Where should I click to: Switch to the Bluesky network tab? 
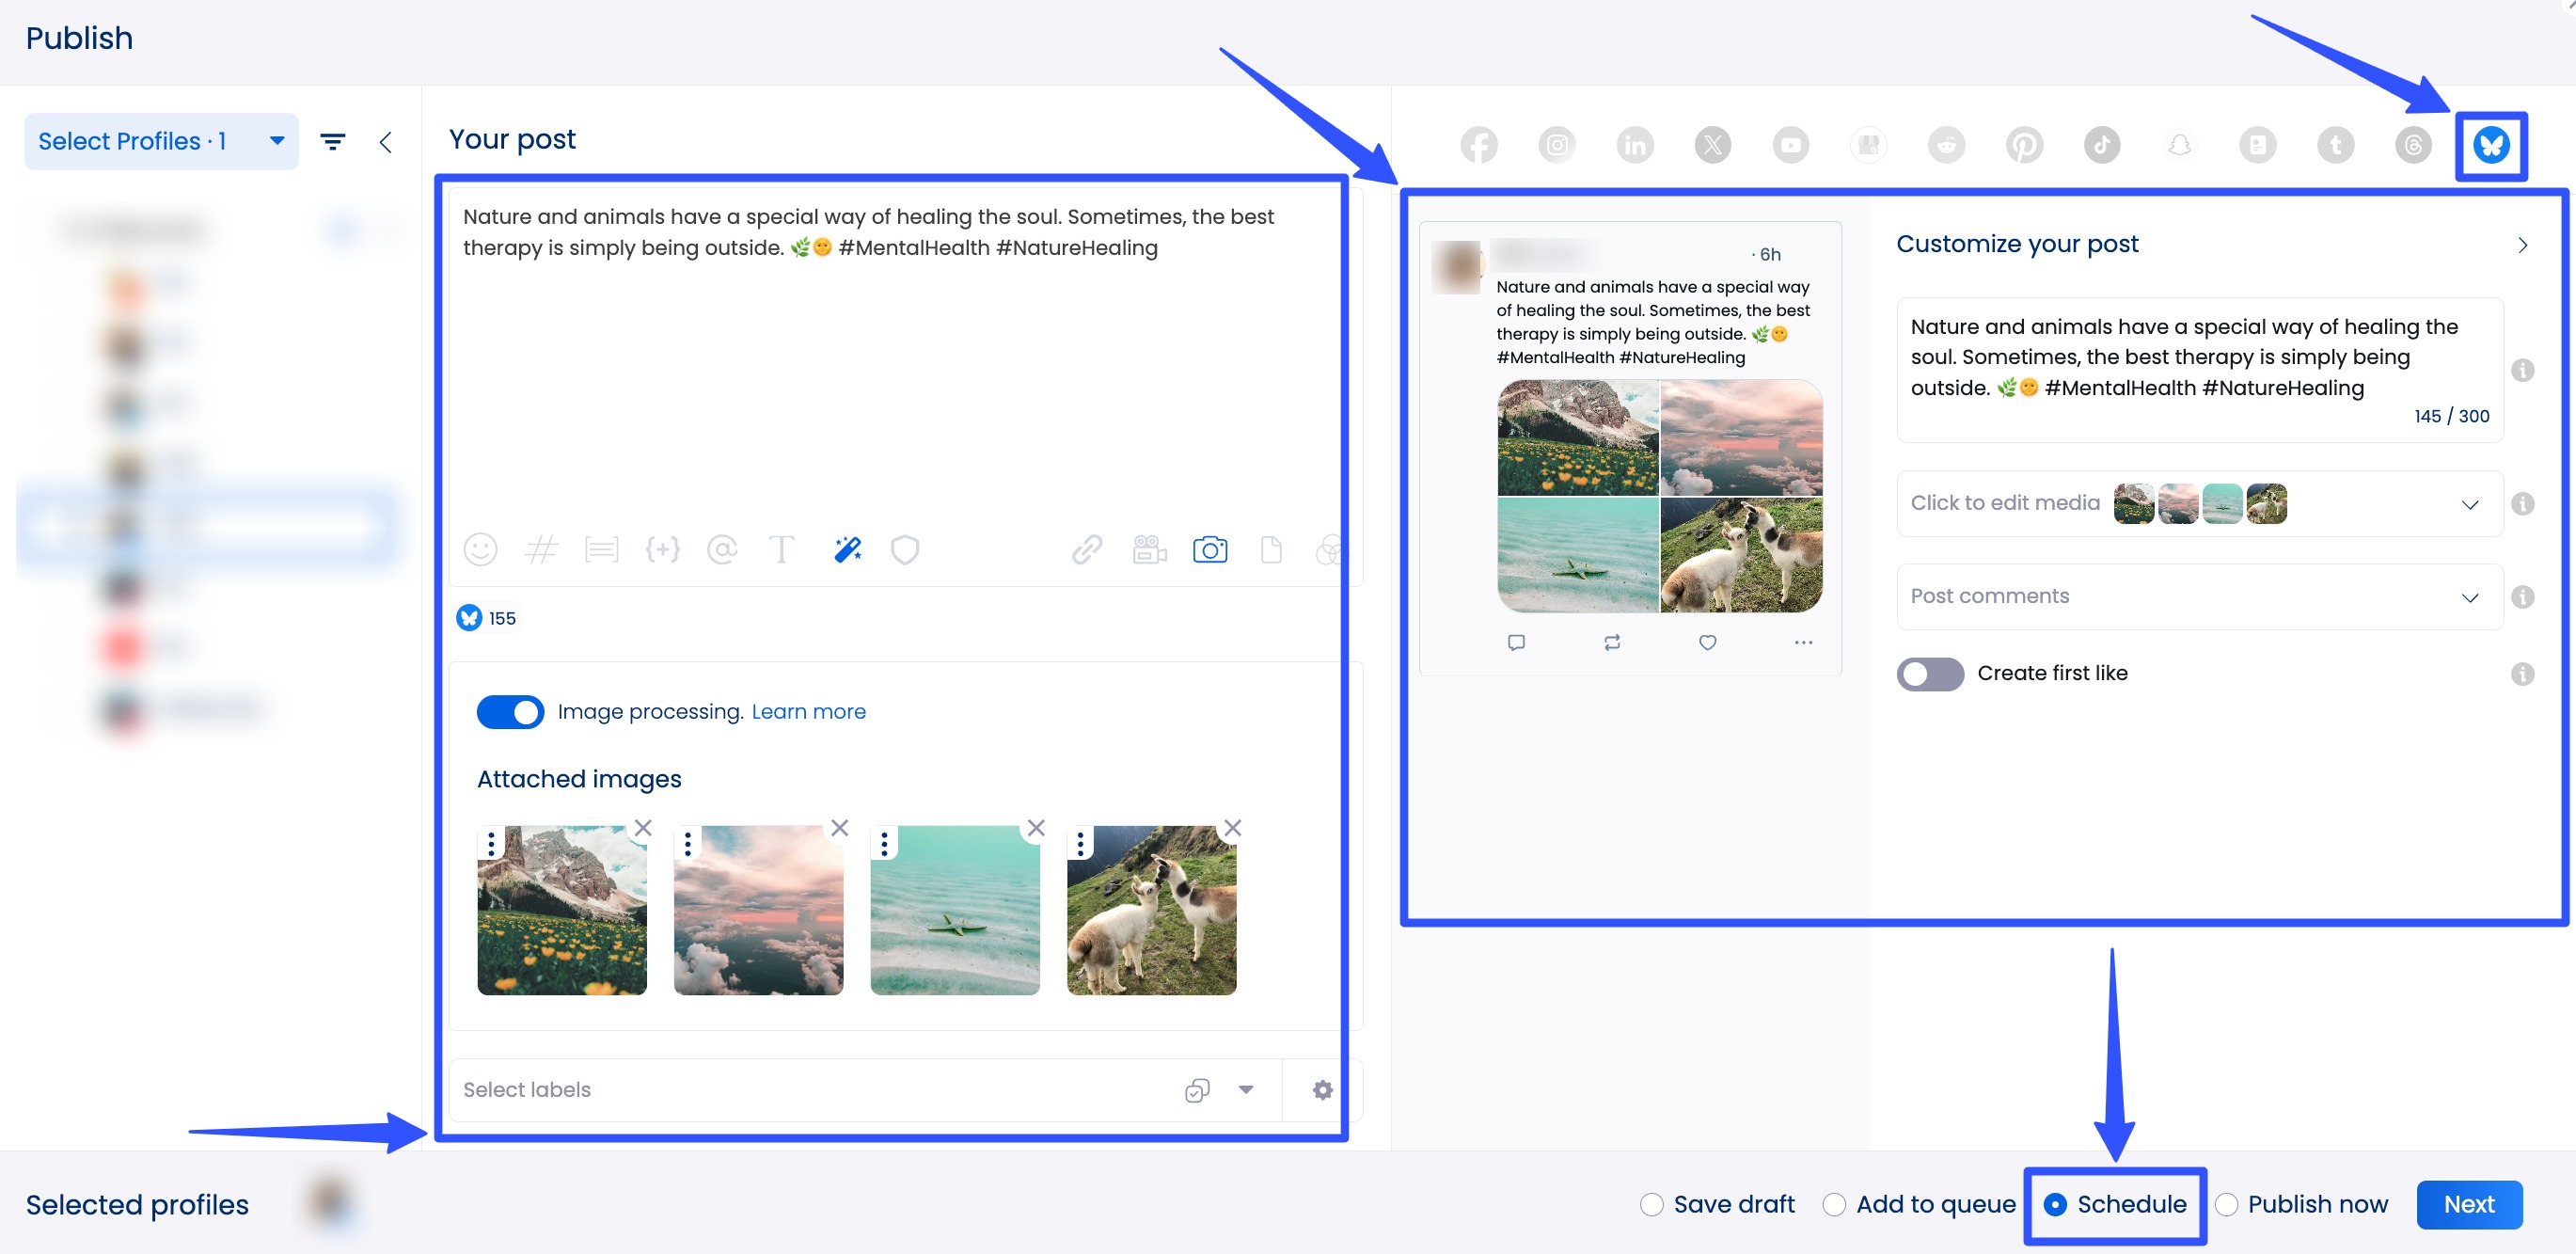point(2490,146)
